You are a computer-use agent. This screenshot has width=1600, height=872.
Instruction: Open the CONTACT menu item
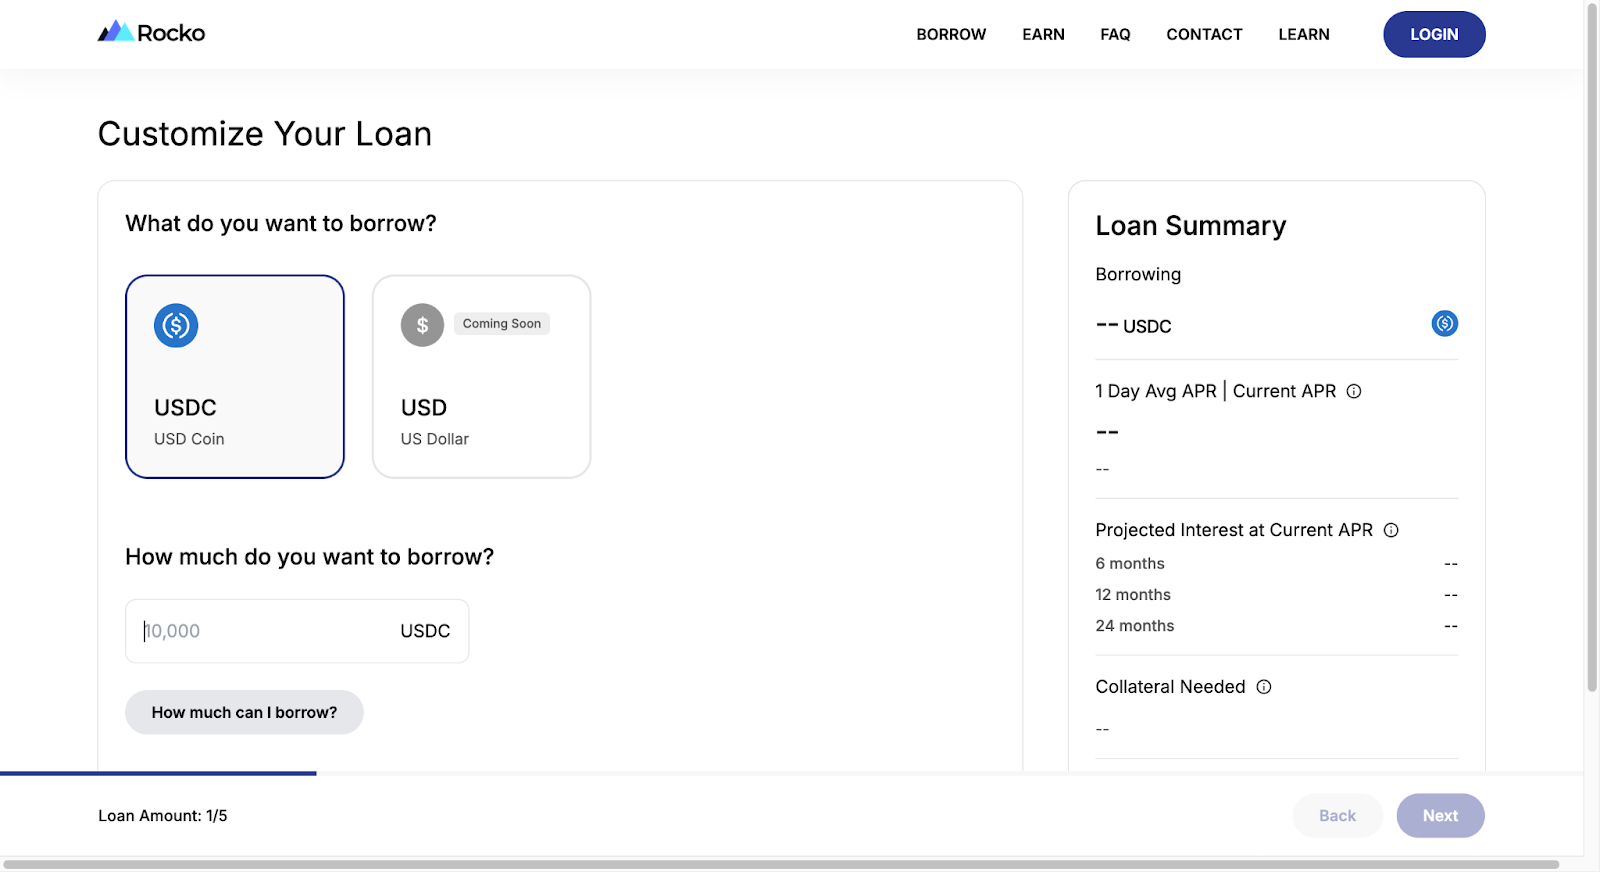1204,34
